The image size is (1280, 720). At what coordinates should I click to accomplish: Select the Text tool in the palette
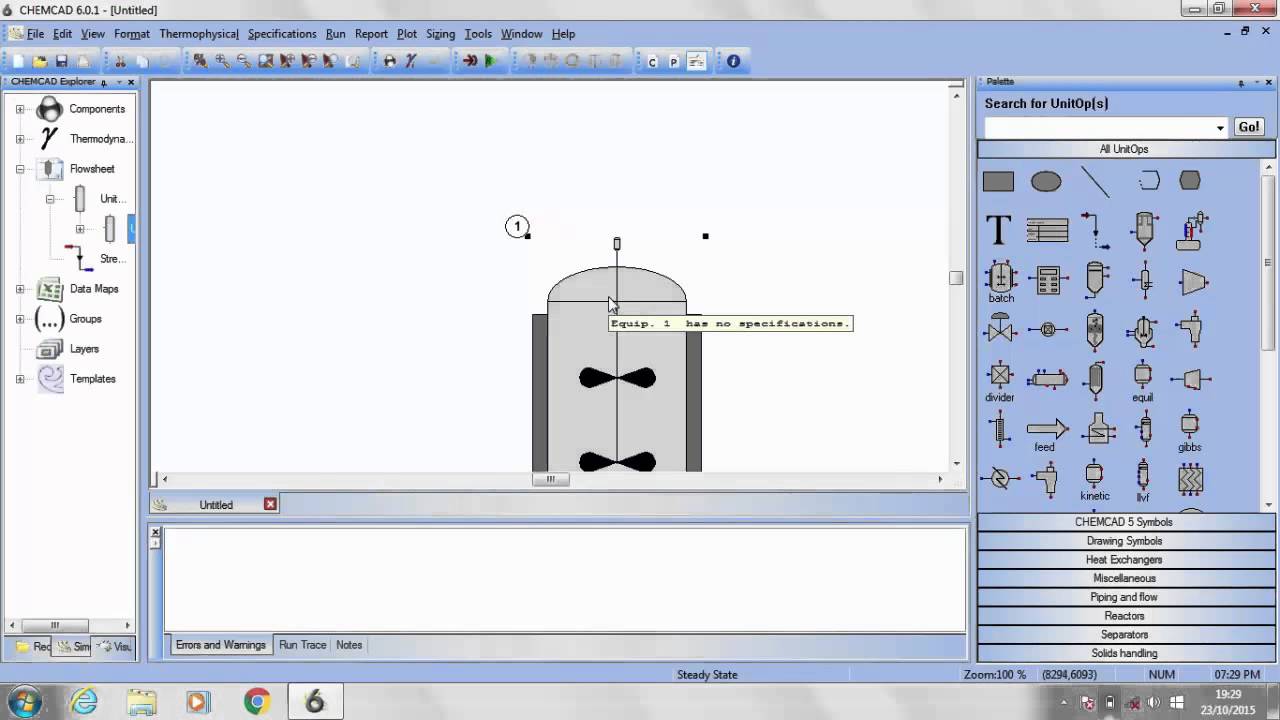(997, 230)
